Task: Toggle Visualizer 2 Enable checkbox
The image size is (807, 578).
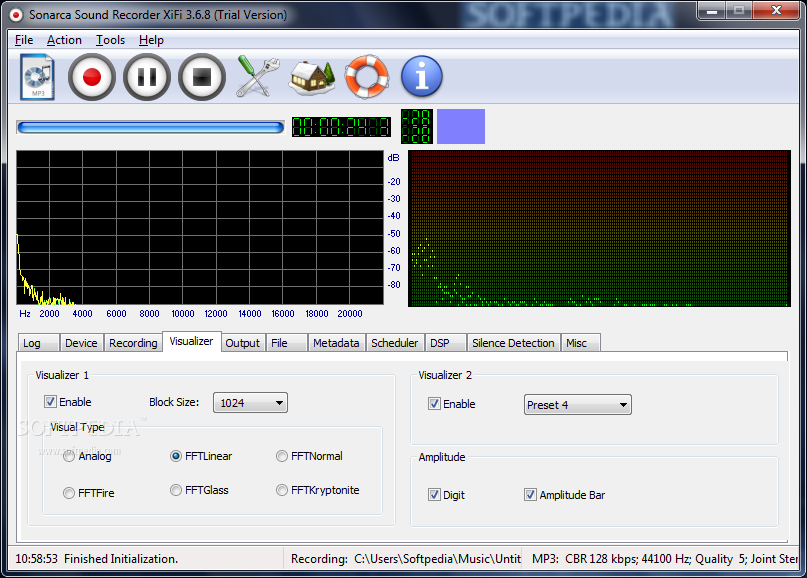Action: point(452,404)
